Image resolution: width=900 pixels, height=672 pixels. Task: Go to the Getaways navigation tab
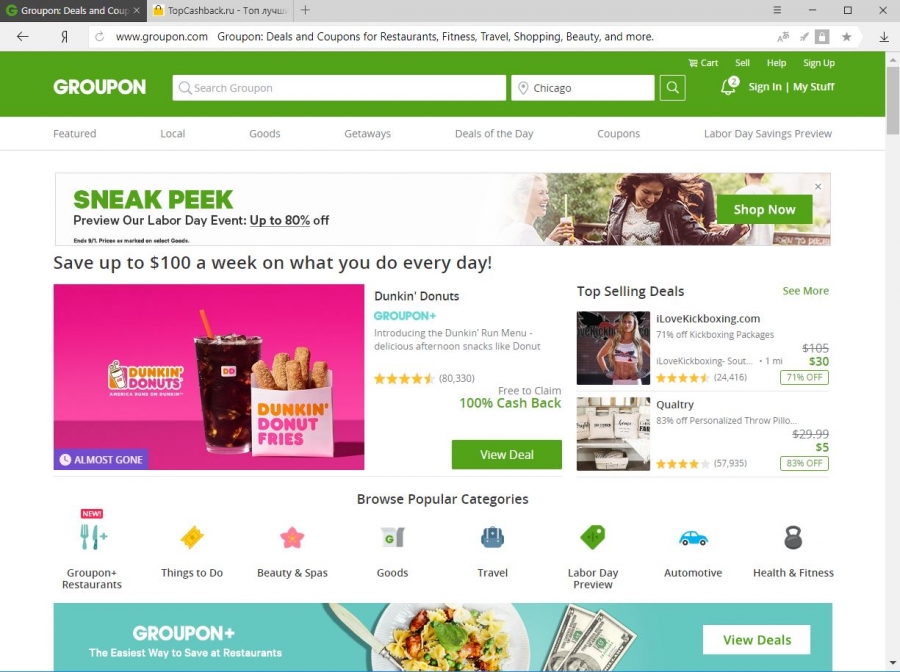pyautogui.click(x=367, y=134)
